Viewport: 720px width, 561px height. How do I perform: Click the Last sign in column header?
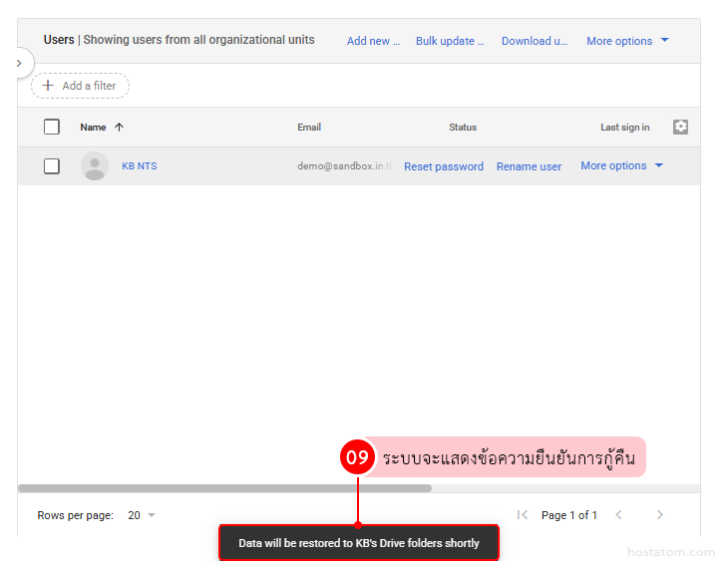(x=625, y=127)
